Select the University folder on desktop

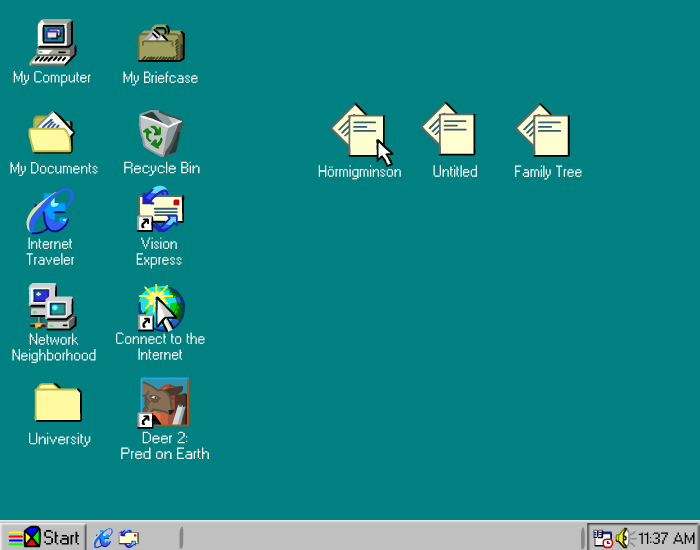click(x=58, y=403)
